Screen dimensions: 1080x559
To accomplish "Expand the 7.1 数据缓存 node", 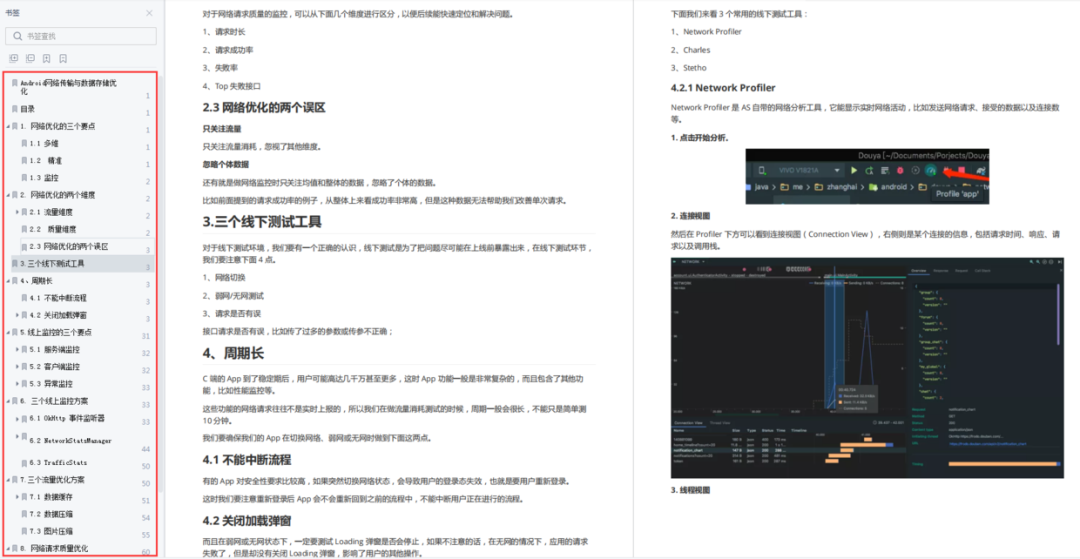I will click(x=17, y=496).
